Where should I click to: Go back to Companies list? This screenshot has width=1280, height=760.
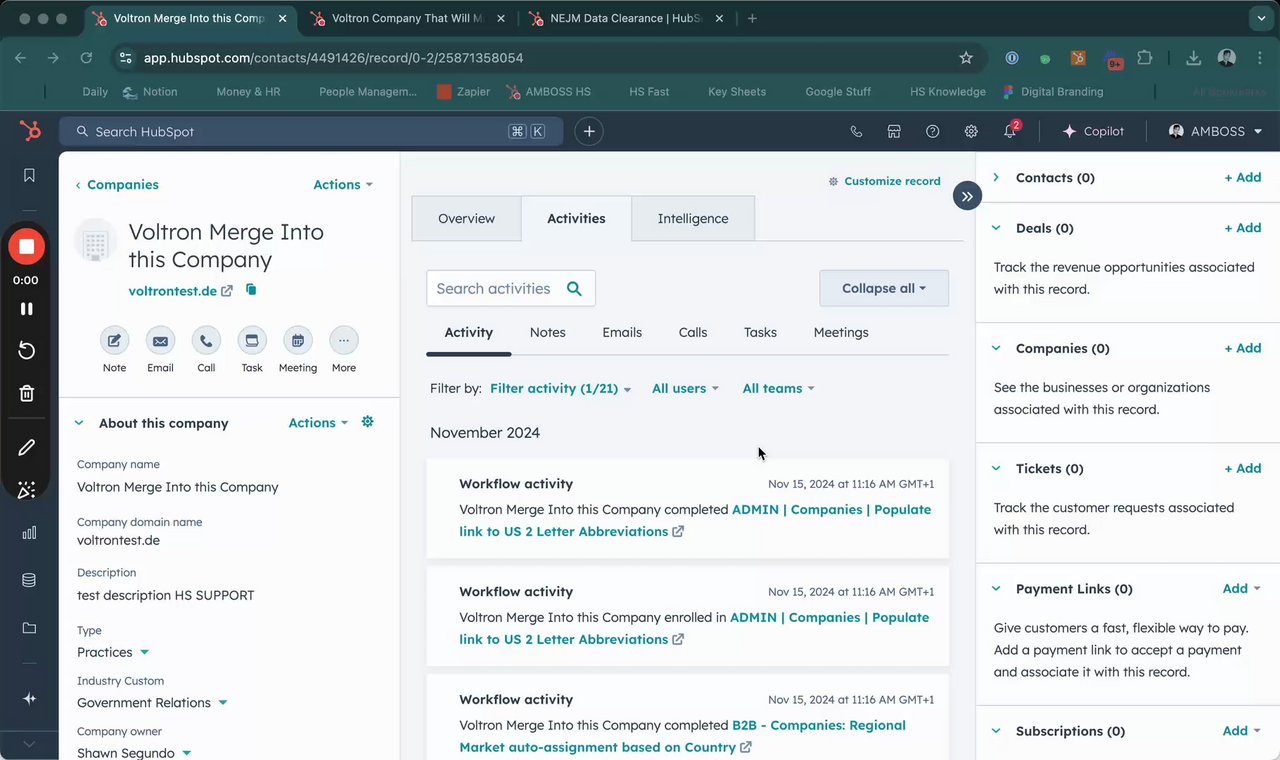[x=117, y=184]
